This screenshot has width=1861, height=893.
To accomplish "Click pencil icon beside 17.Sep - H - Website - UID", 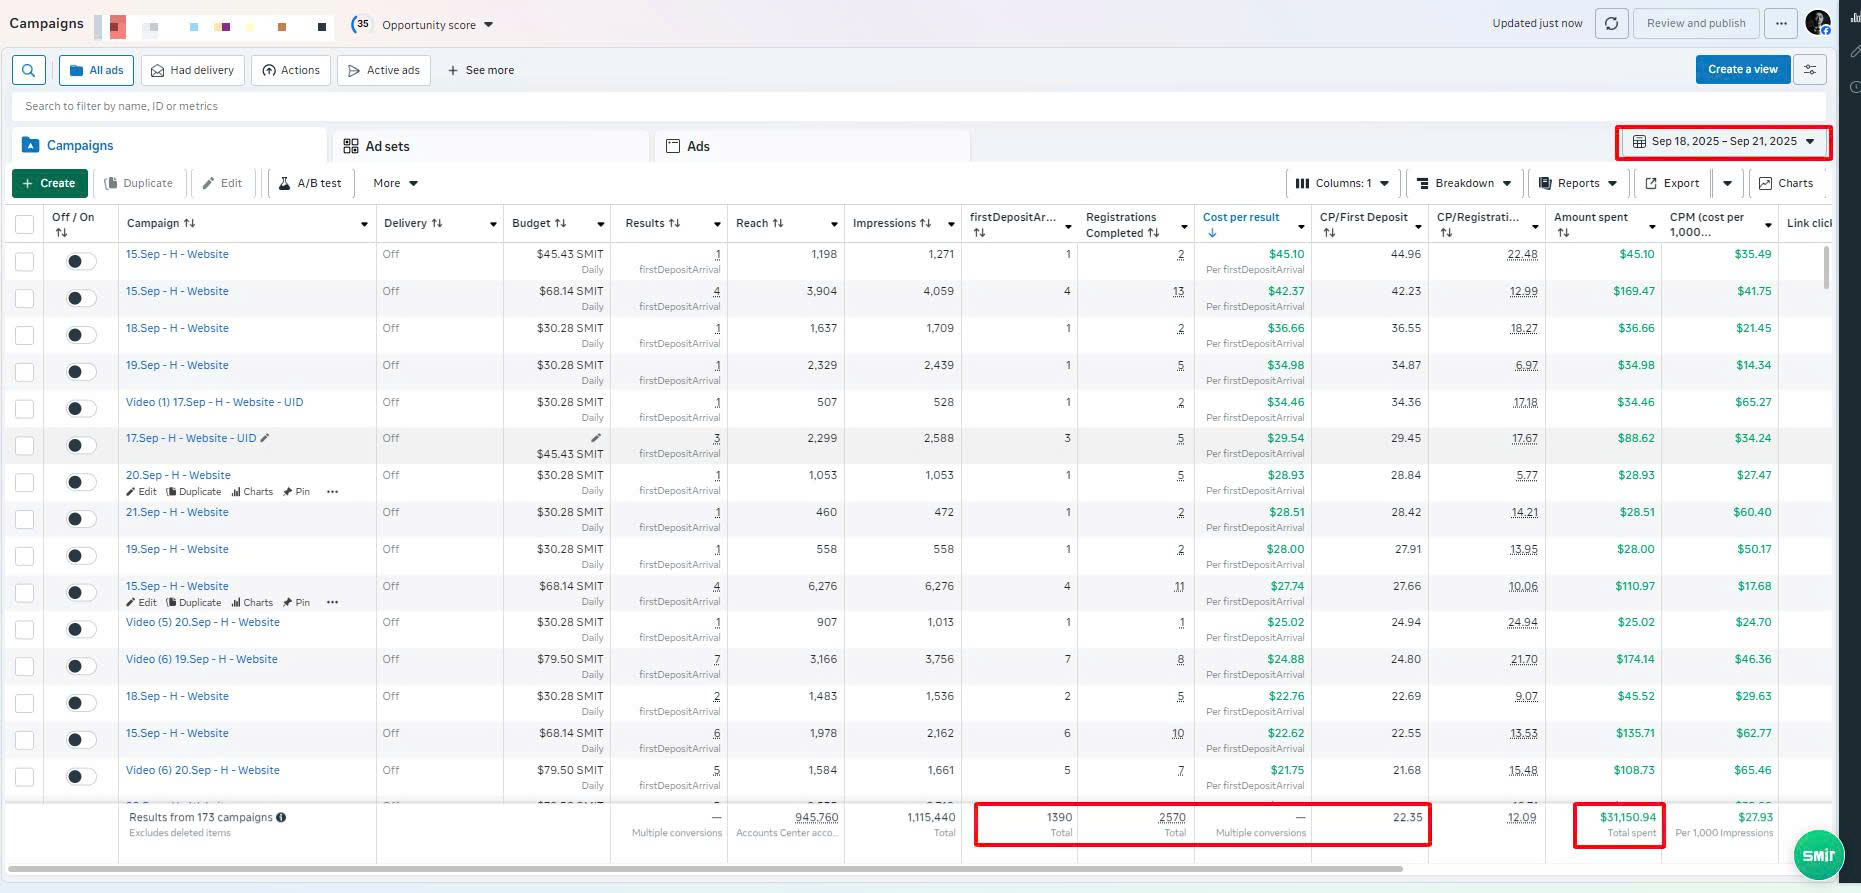I will click(x=265, y=438).
